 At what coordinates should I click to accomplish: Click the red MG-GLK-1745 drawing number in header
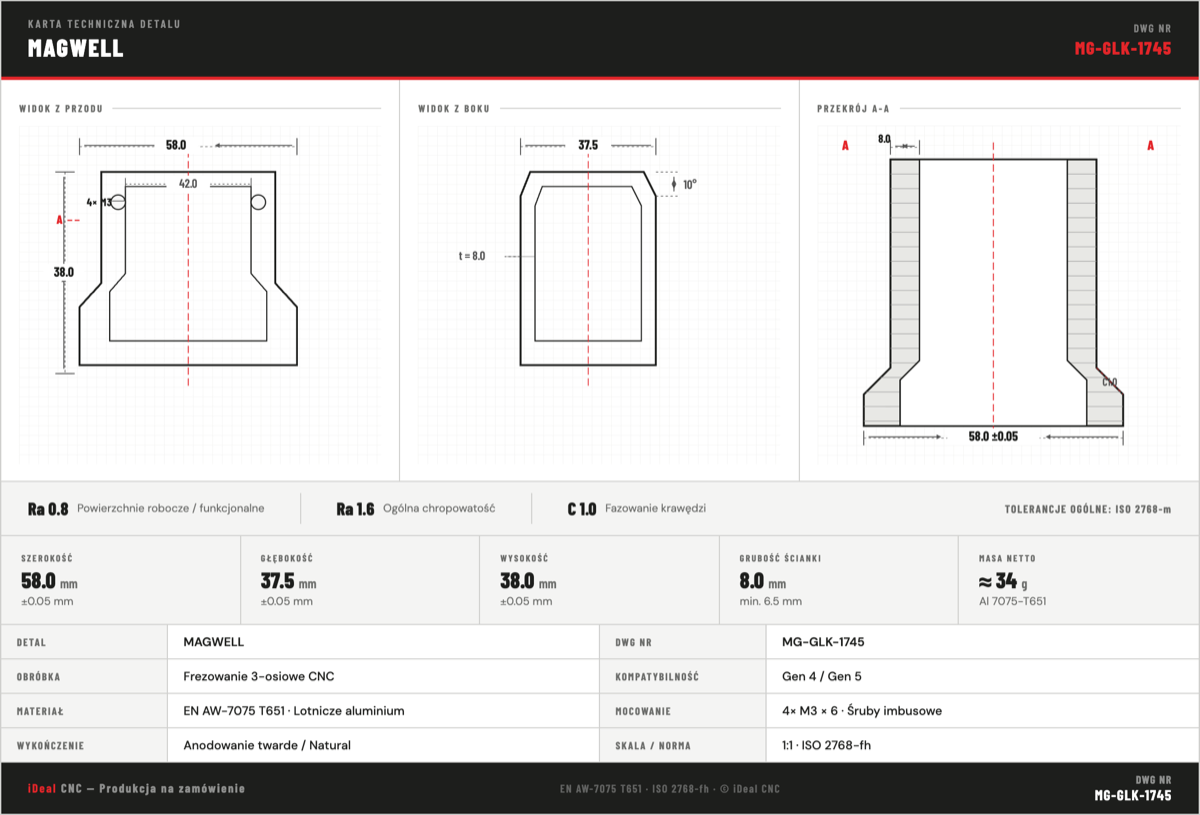pos(1123,48)
